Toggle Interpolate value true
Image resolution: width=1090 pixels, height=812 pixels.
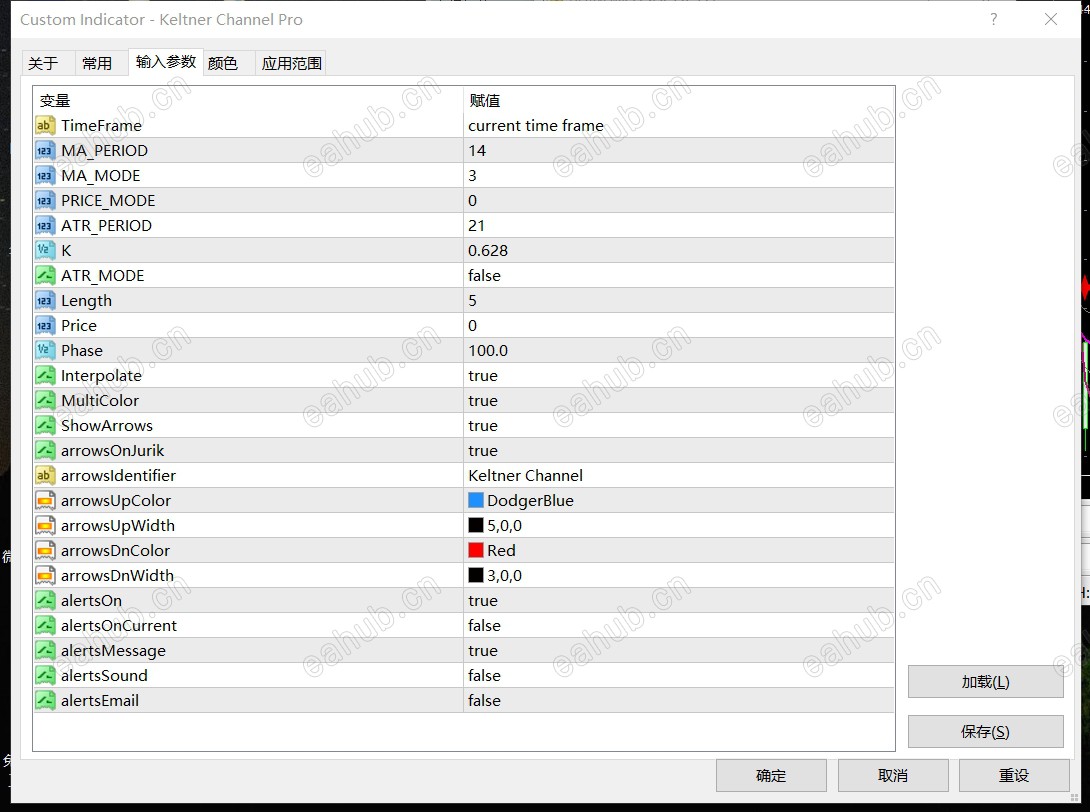[483, 375]
